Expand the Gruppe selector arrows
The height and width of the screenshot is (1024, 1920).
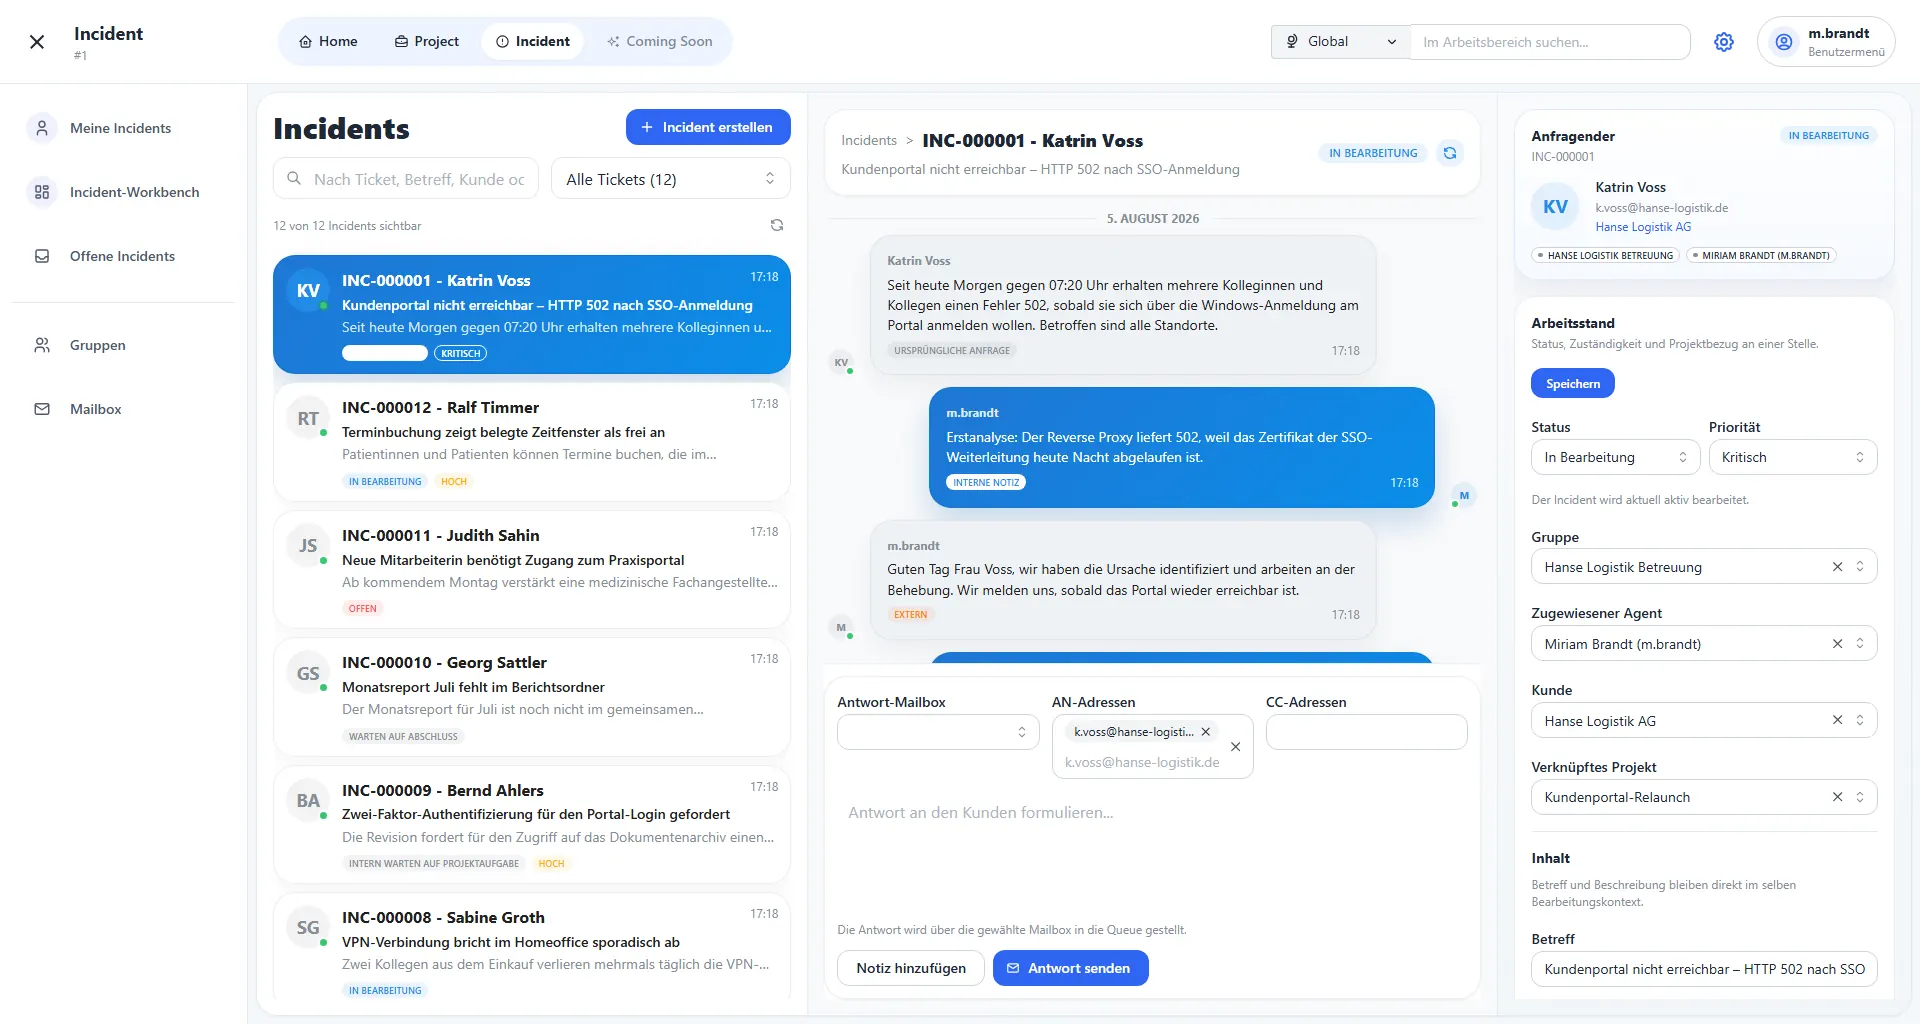point(1860,567)
